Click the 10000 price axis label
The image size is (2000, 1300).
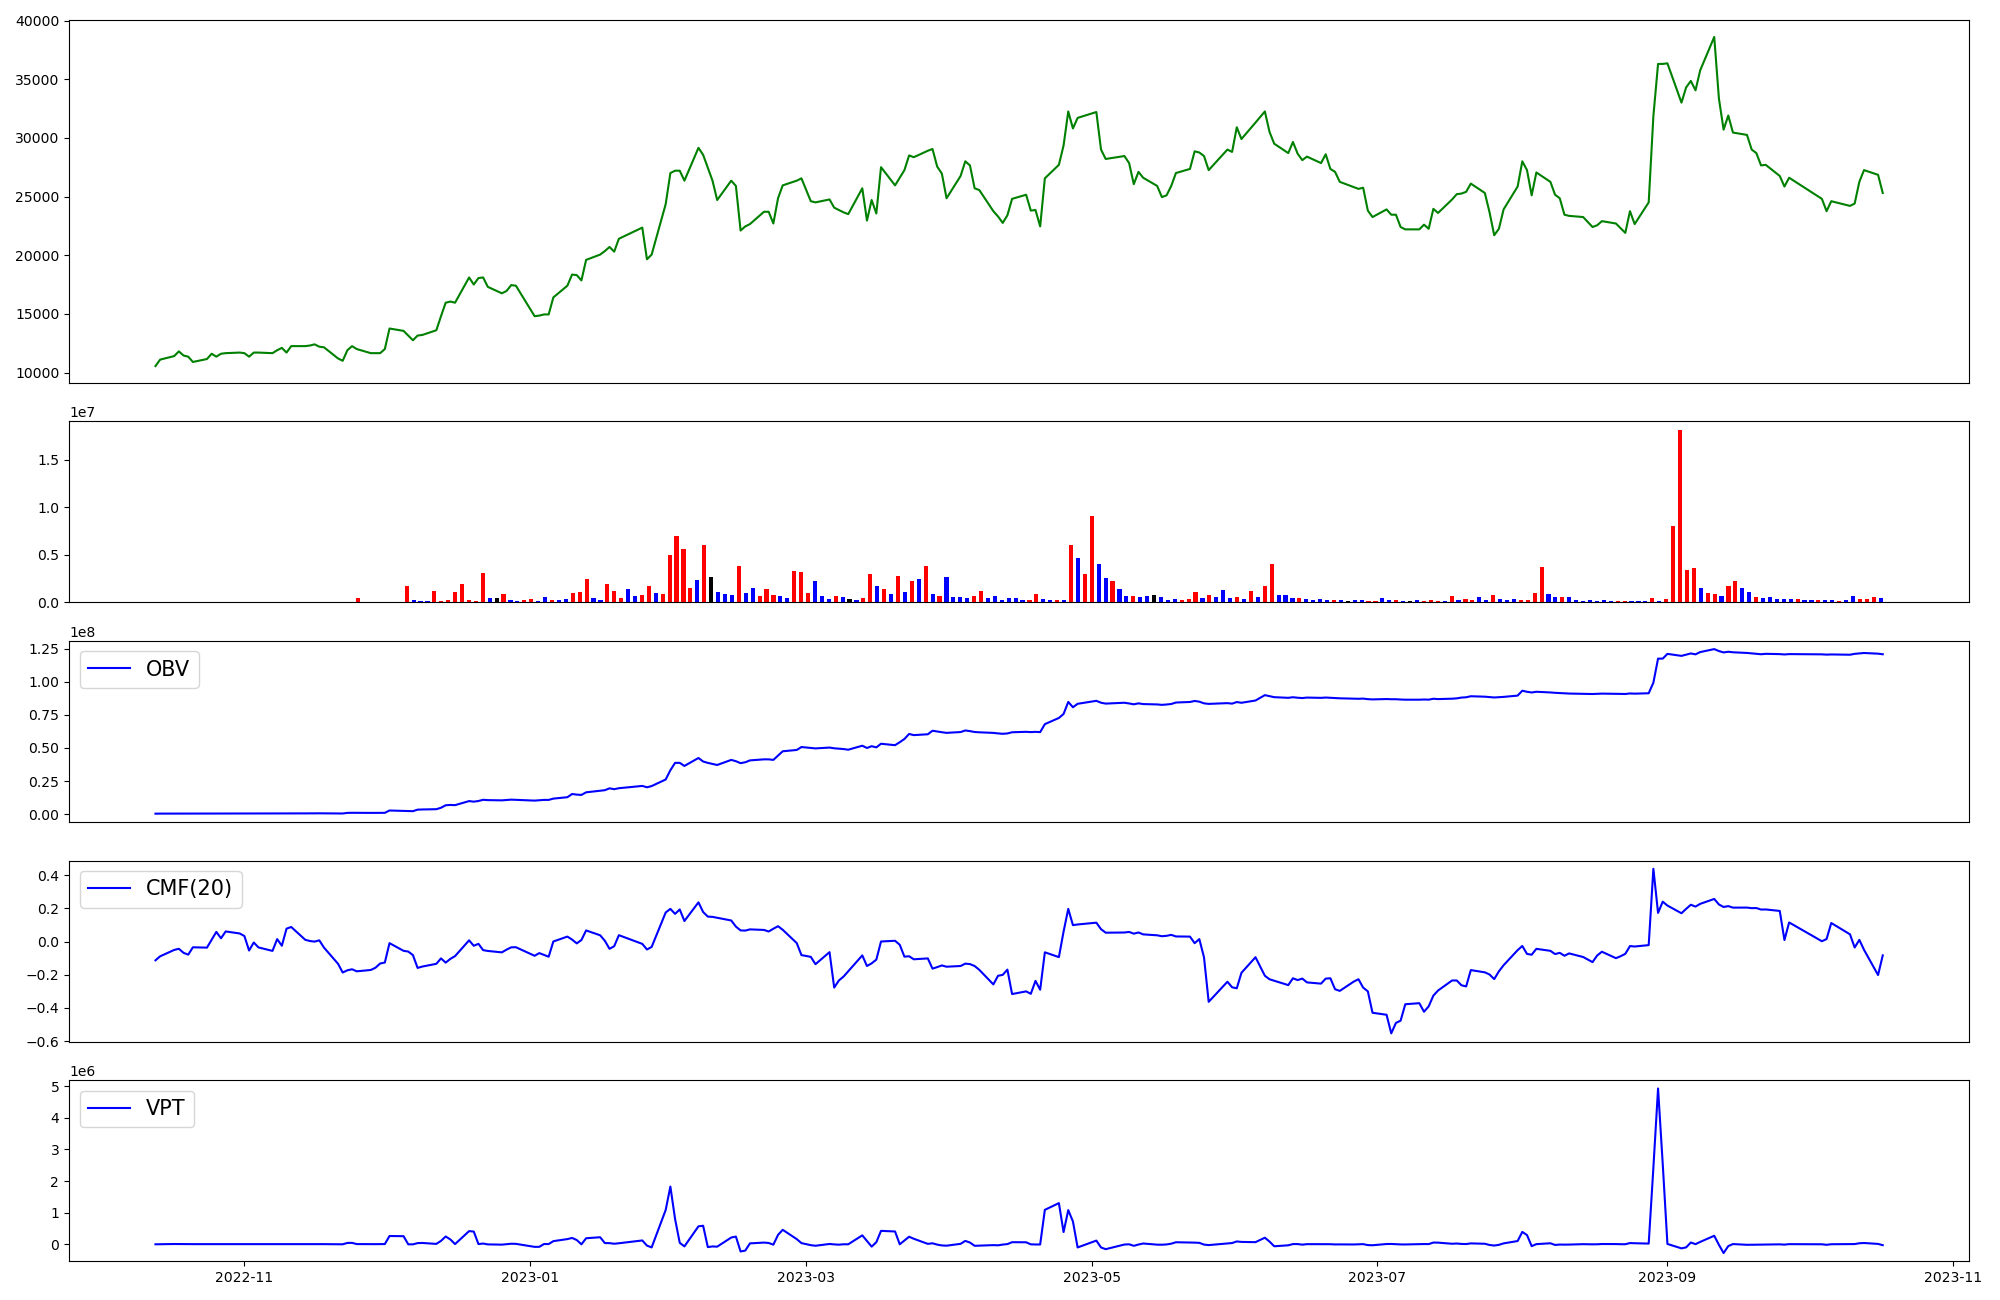tap(38, 373)
